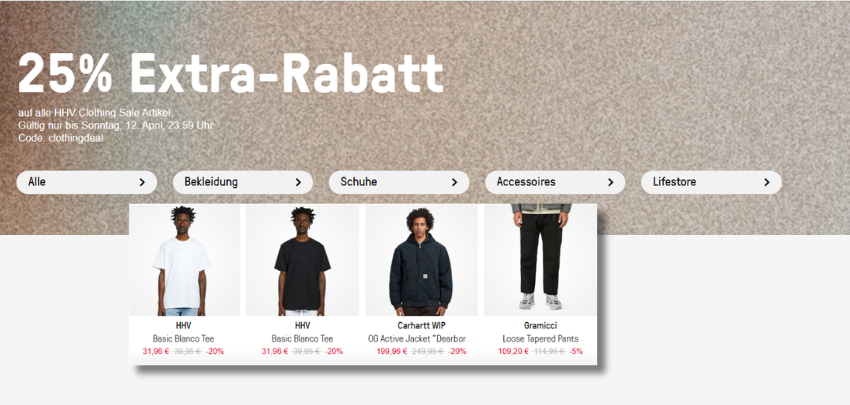Click the chevron arrow in the Alle pill
The height and width of the screenshot is (405, 850).
[x=142, y=182]
